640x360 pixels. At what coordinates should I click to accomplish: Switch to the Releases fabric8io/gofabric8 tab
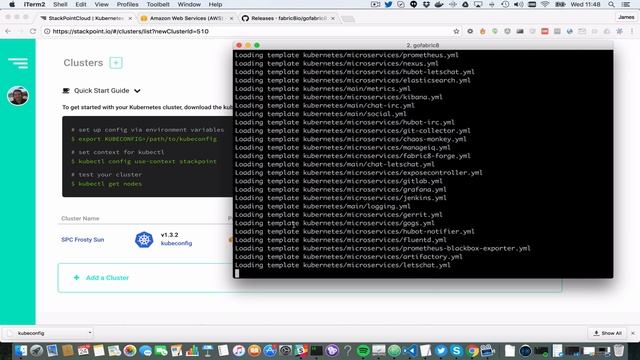click(288, 18)
